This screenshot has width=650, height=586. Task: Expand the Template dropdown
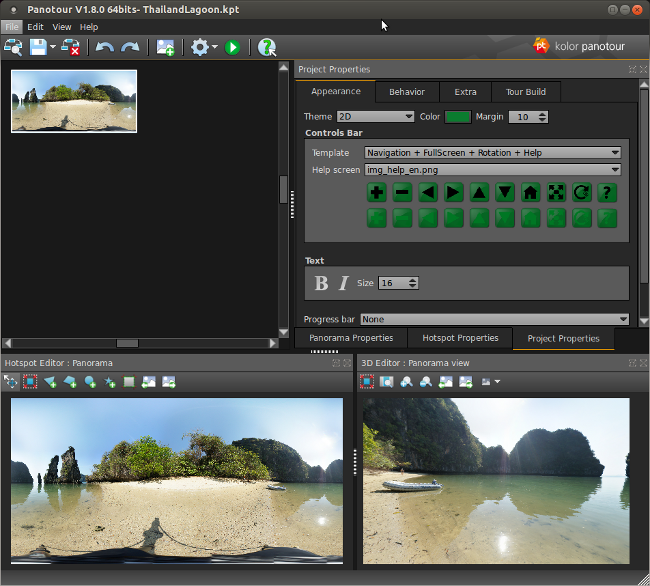point(492,153)
